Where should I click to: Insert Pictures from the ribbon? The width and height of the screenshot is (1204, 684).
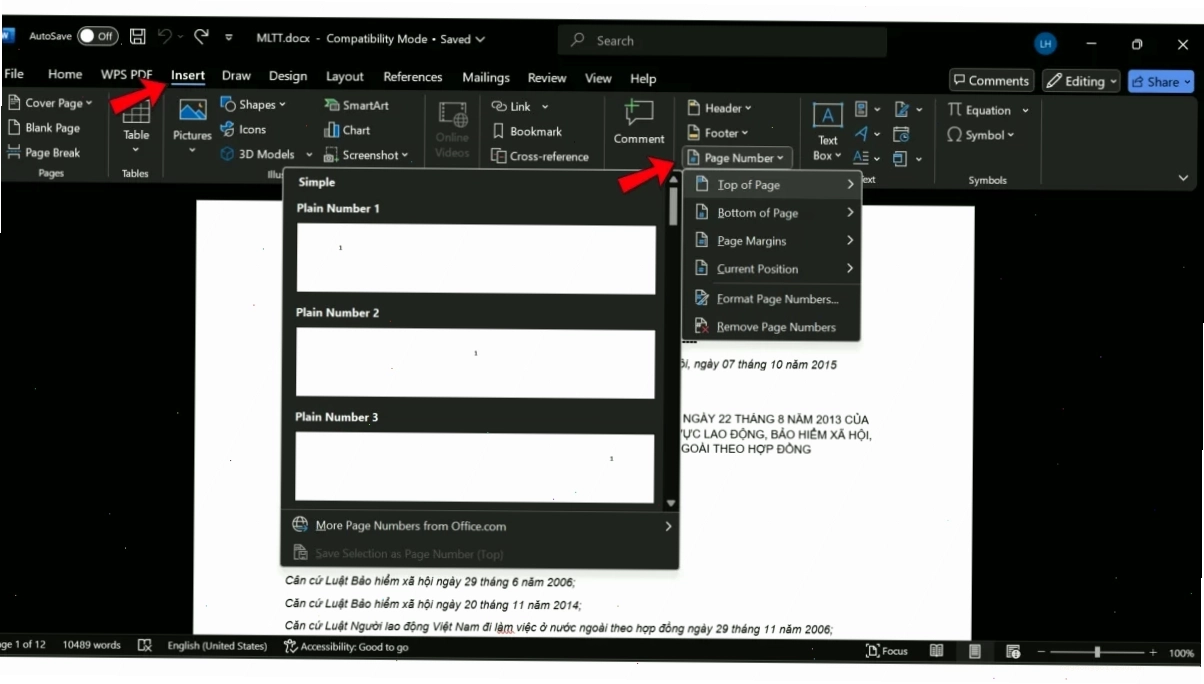point(192,128)
